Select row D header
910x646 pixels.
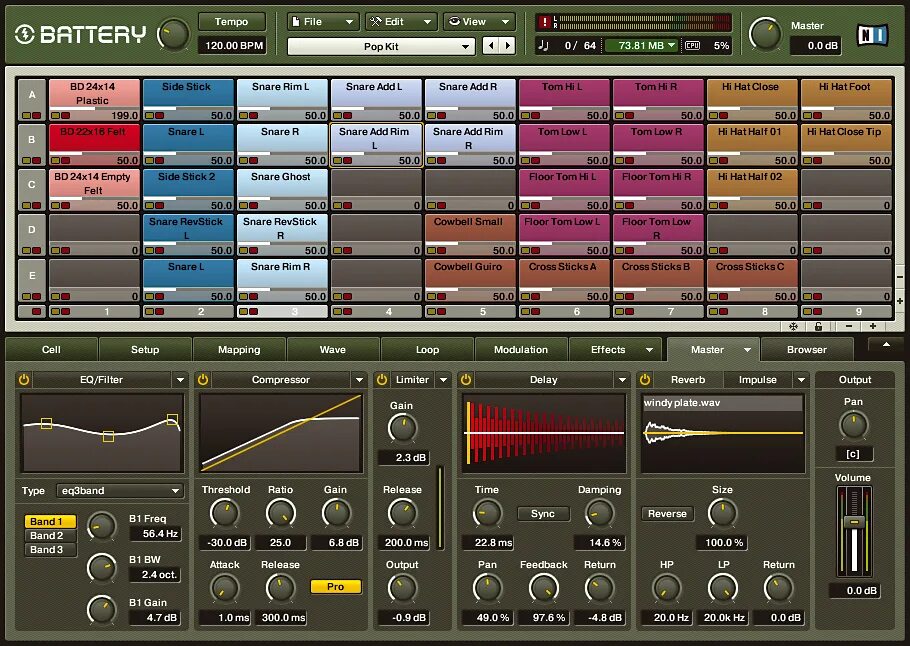(x=32, y=234)
